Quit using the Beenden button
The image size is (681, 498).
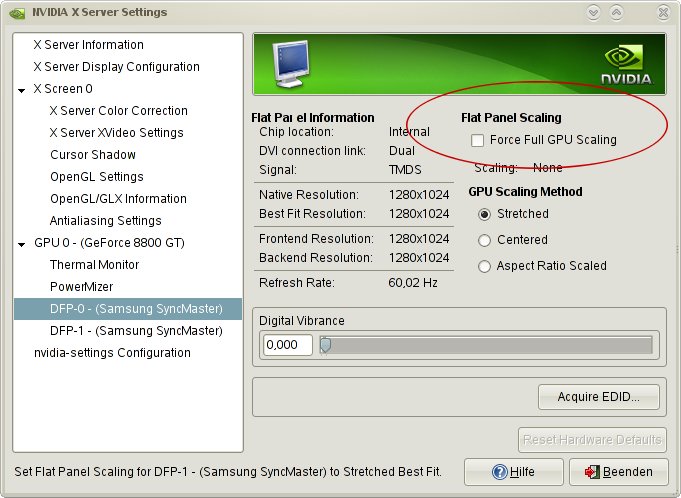[618, 472]
